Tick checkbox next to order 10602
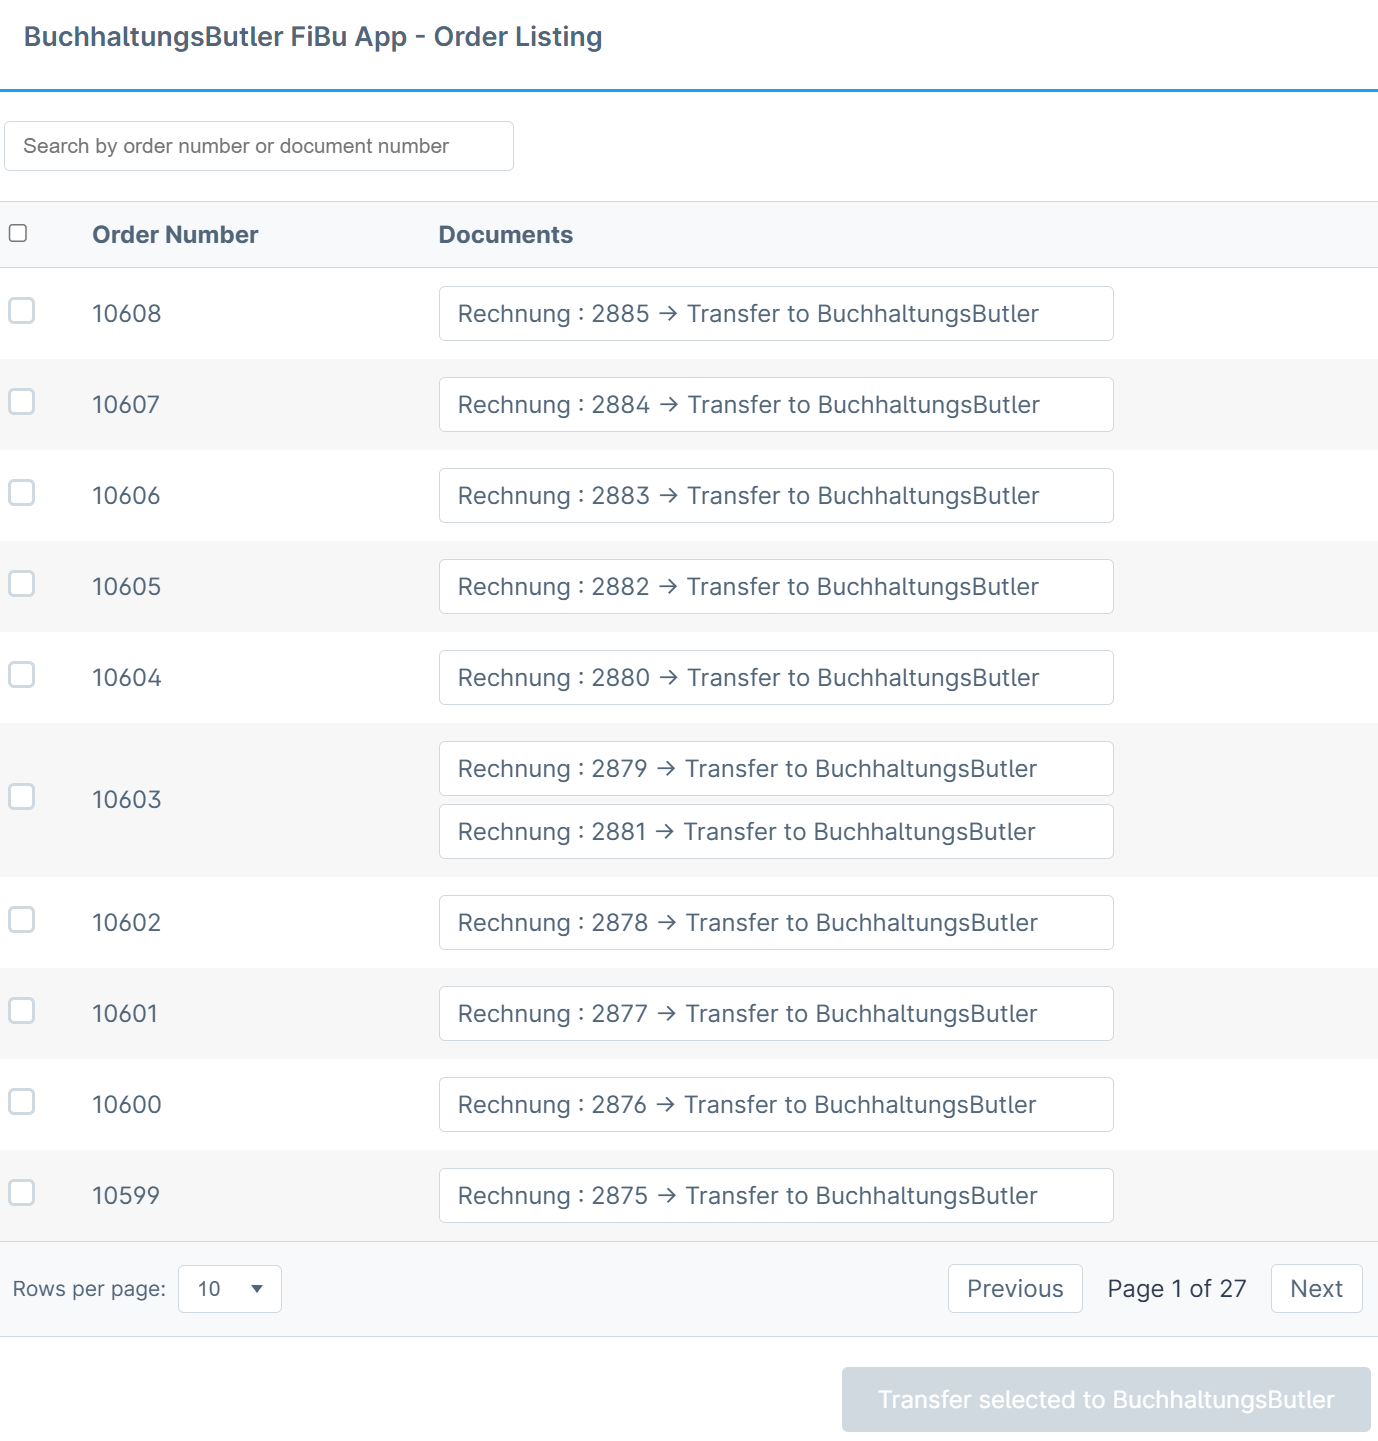The width and height of the screenshot is (1378, 1441). 22,920
